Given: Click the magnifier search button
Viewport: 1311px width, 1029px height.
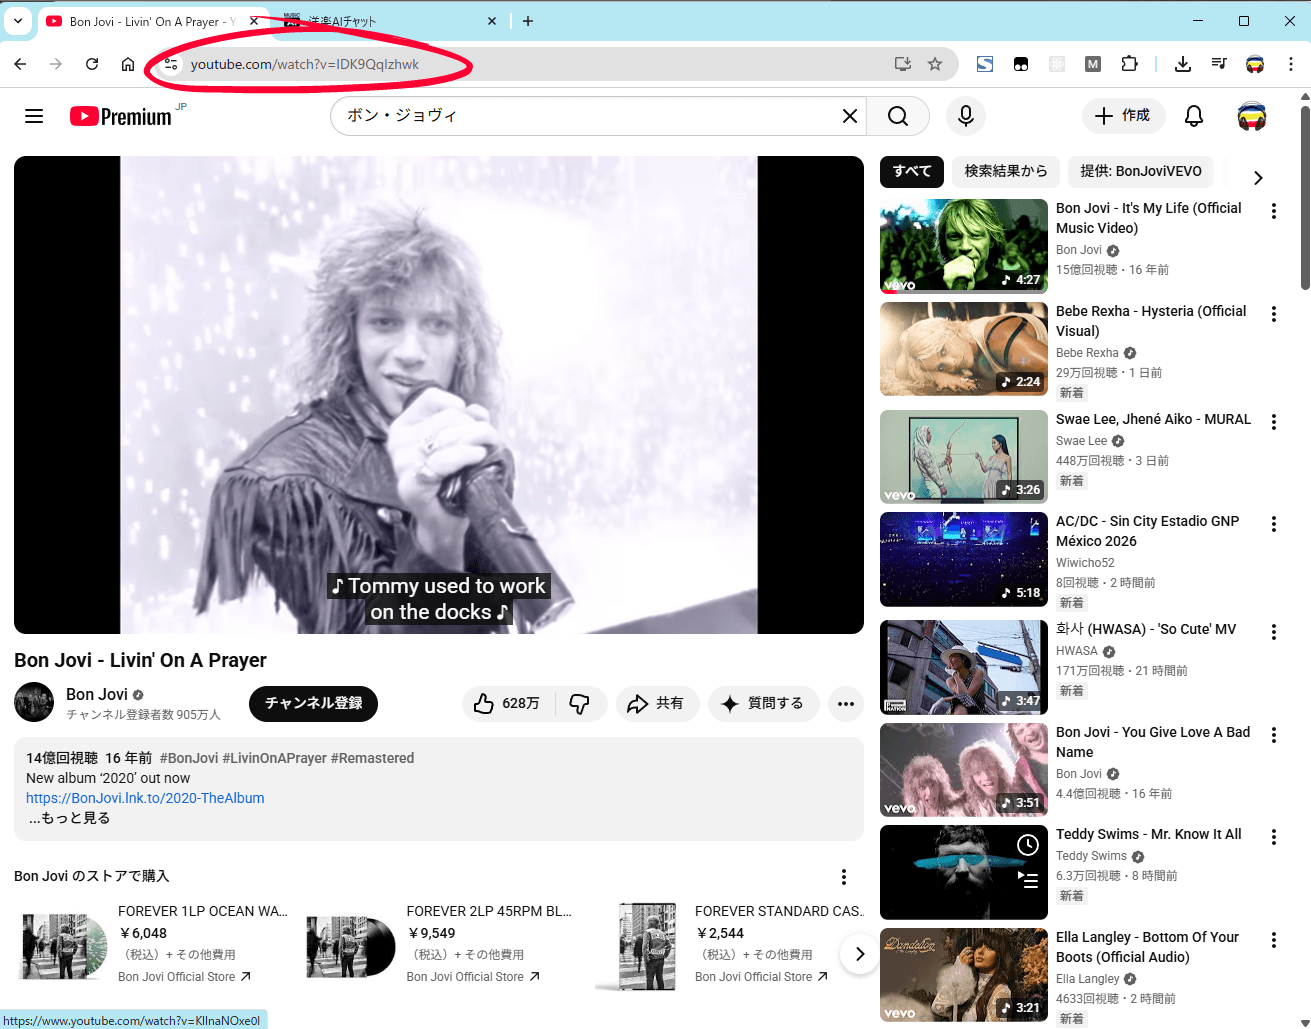Looking at the screenshot, I should click(x=898, y=116).
